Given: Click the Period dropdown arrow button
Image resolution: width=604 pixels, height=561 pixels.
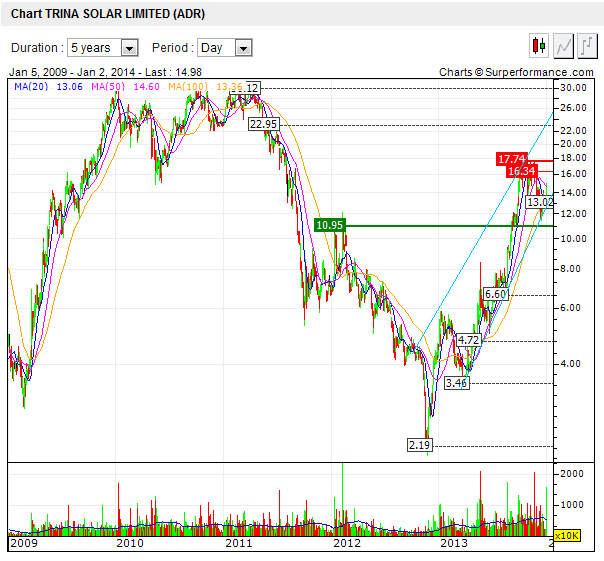Looking at the screenshot, I should (243, 48).
